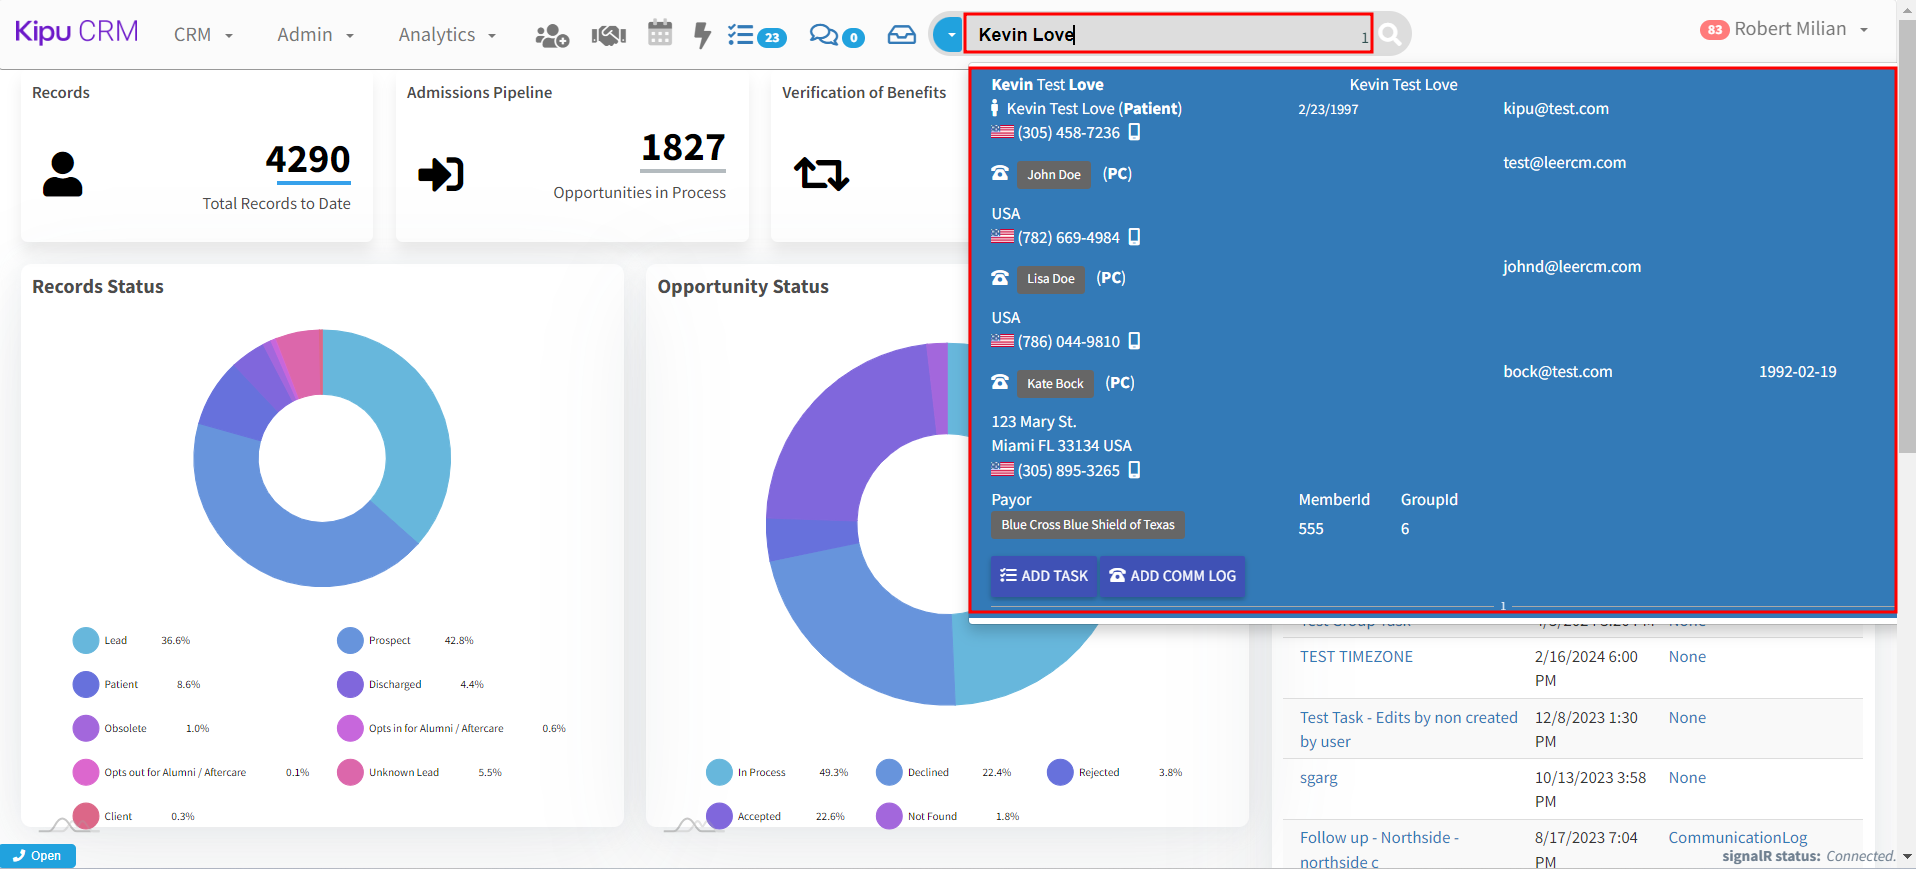Open the Admin menu
This screenshot has height=869, width=1916.
coord(315,35)
